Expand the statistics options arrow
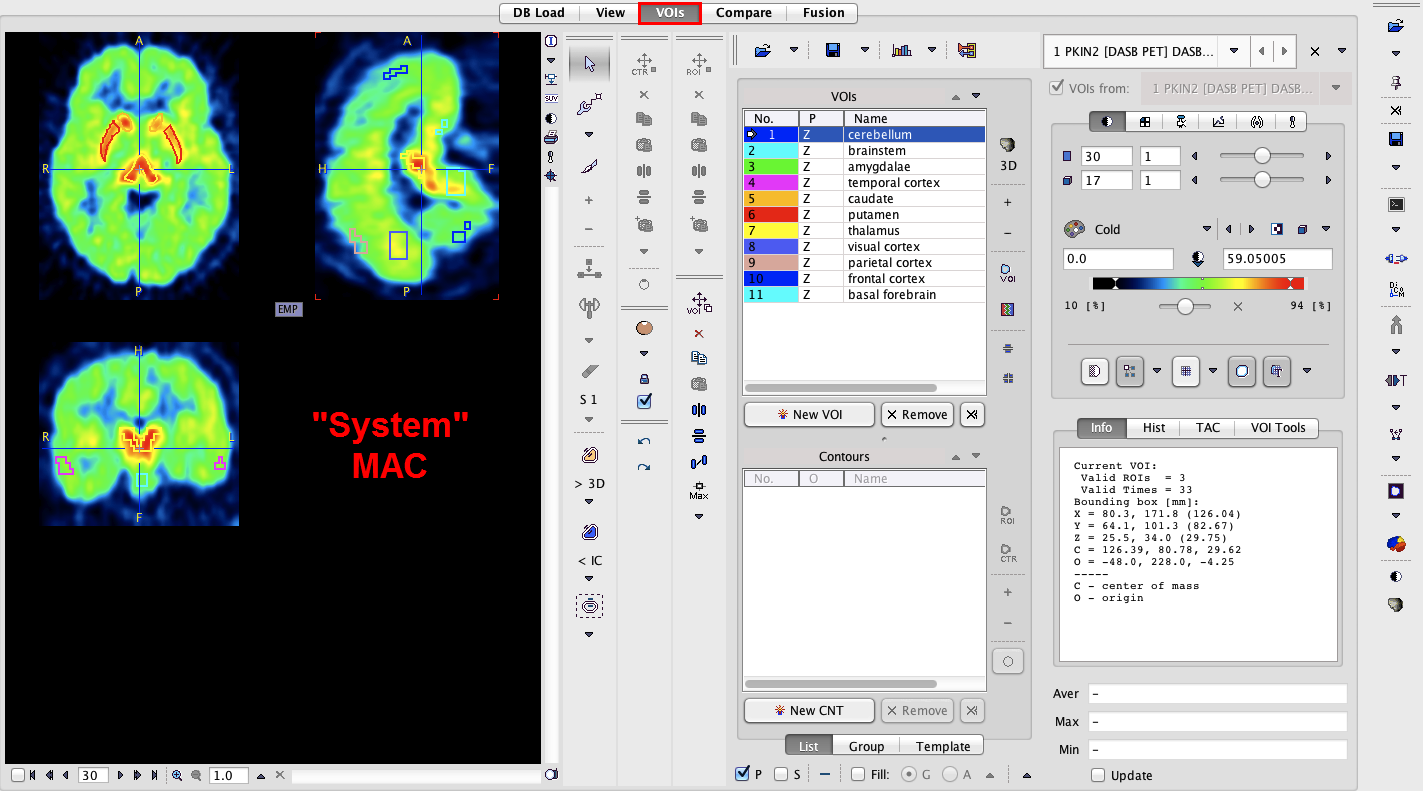This screenshot has width=1423, height=791. [x=932, y=50]
